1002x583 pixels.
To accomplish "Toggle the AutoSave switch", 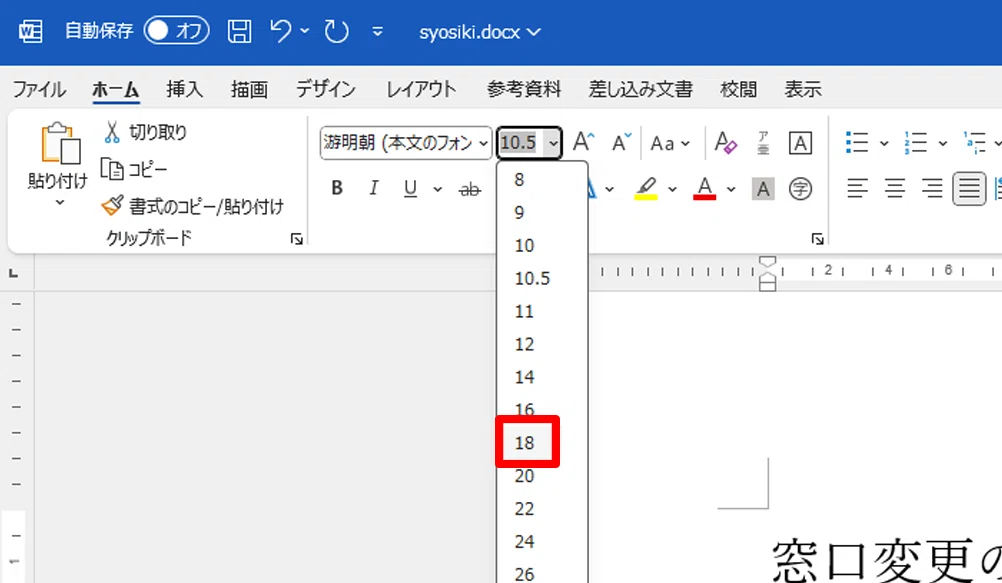I will point(176,31).
